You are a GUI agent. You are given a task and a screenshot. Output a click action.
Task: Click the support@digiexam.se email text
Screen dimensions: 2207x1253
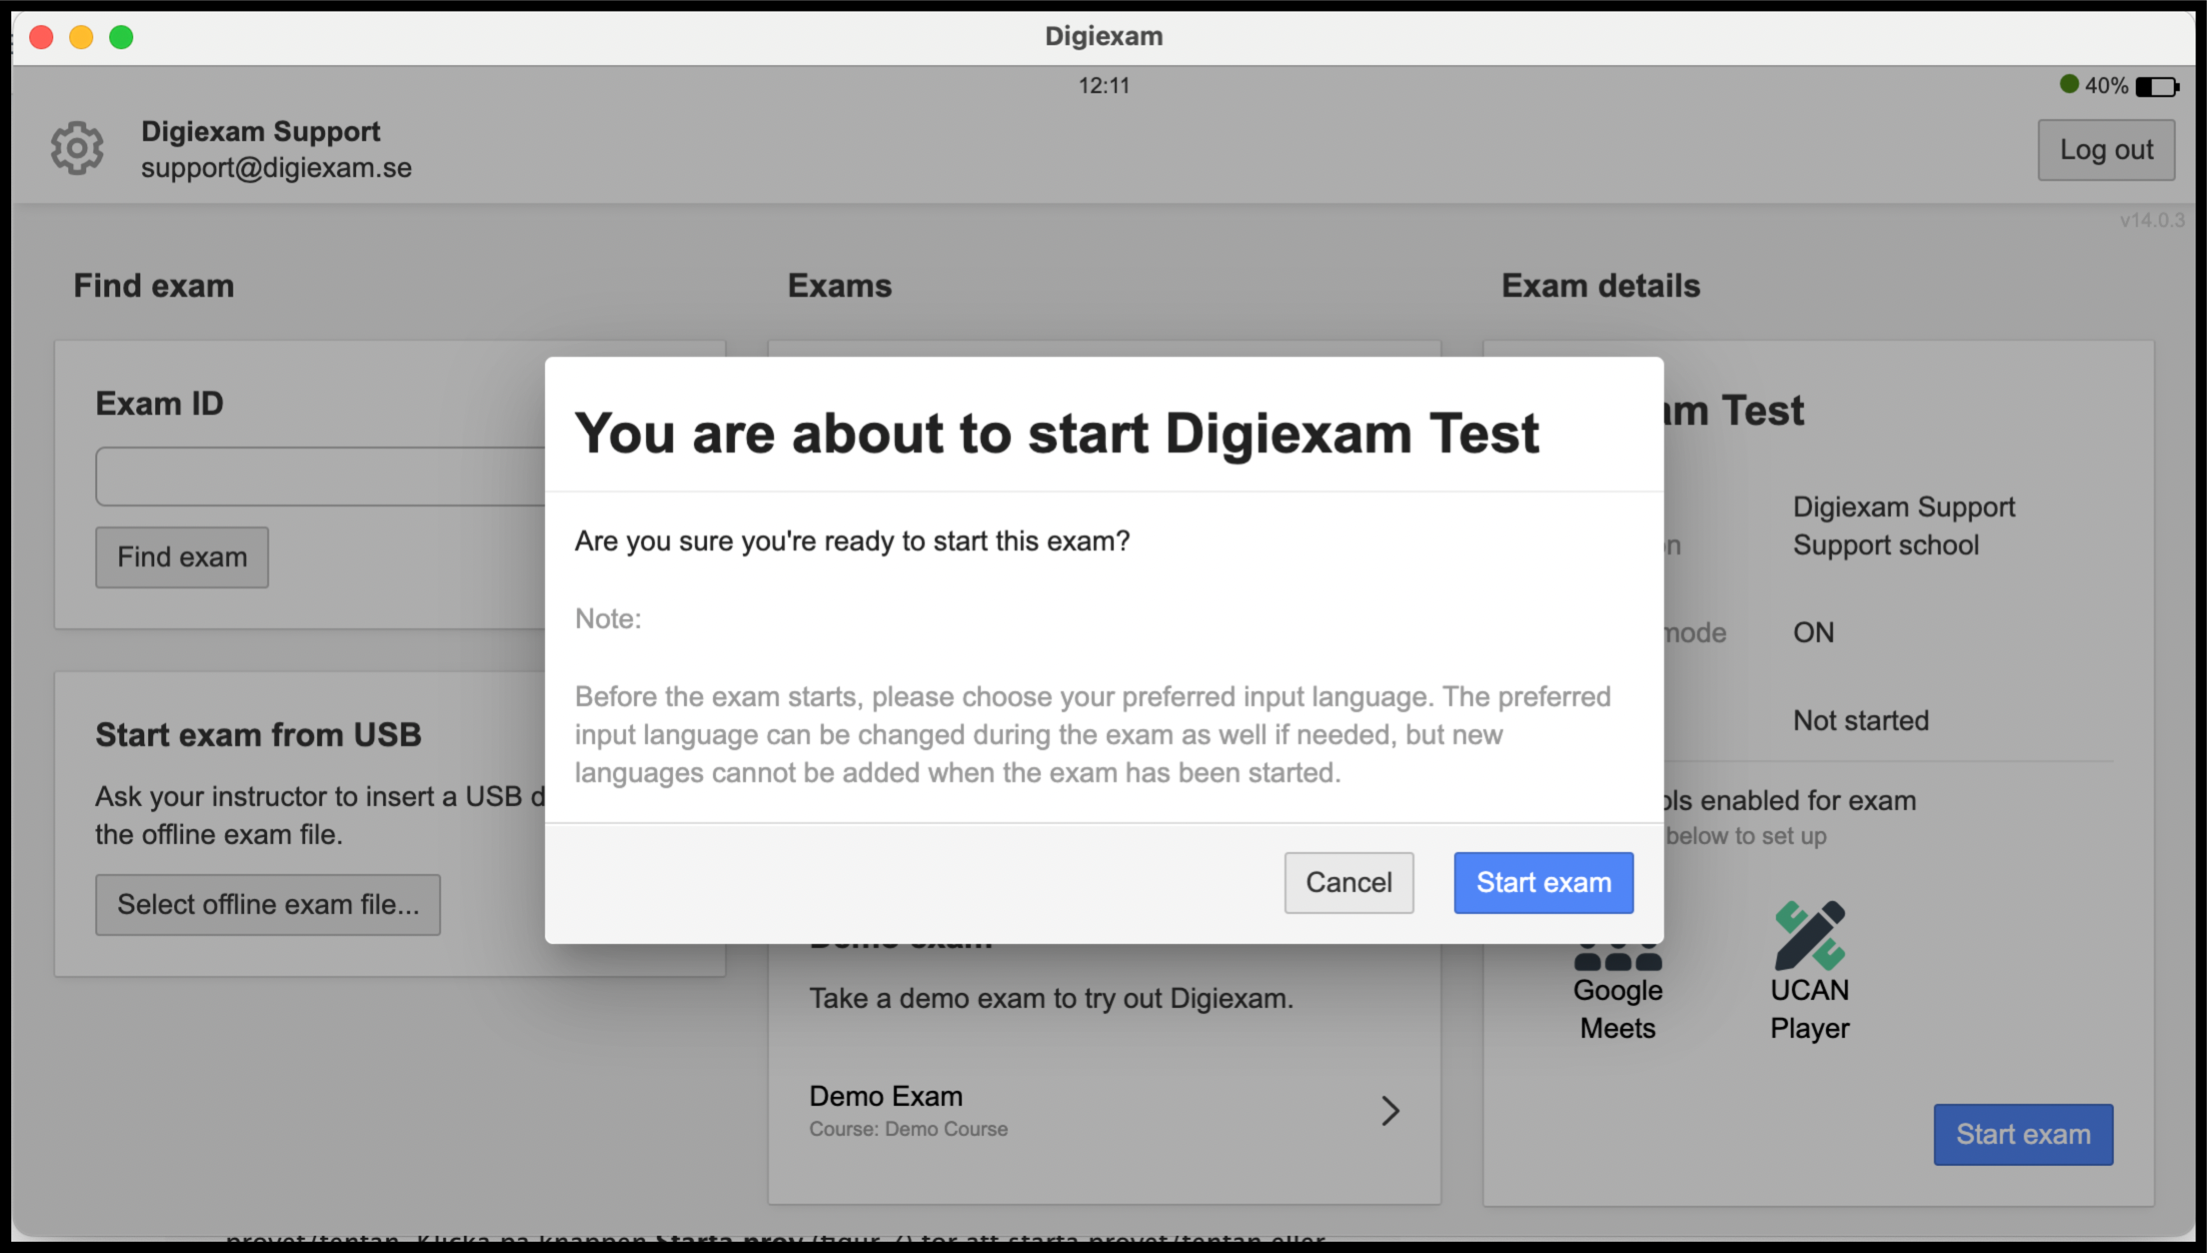click(276, 168)
